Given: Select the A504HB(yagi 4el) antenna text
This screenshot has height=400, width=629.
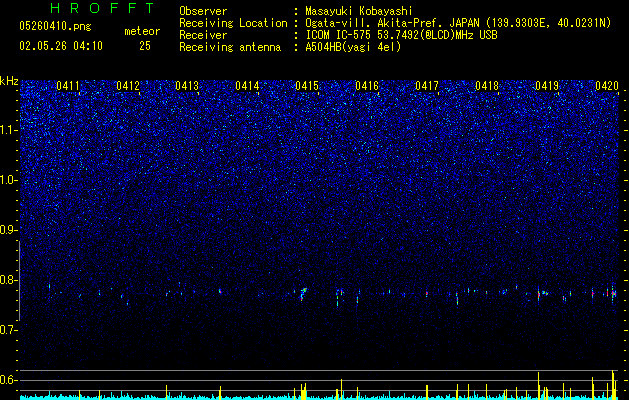Looking at the screenshot, I should 353,47.
